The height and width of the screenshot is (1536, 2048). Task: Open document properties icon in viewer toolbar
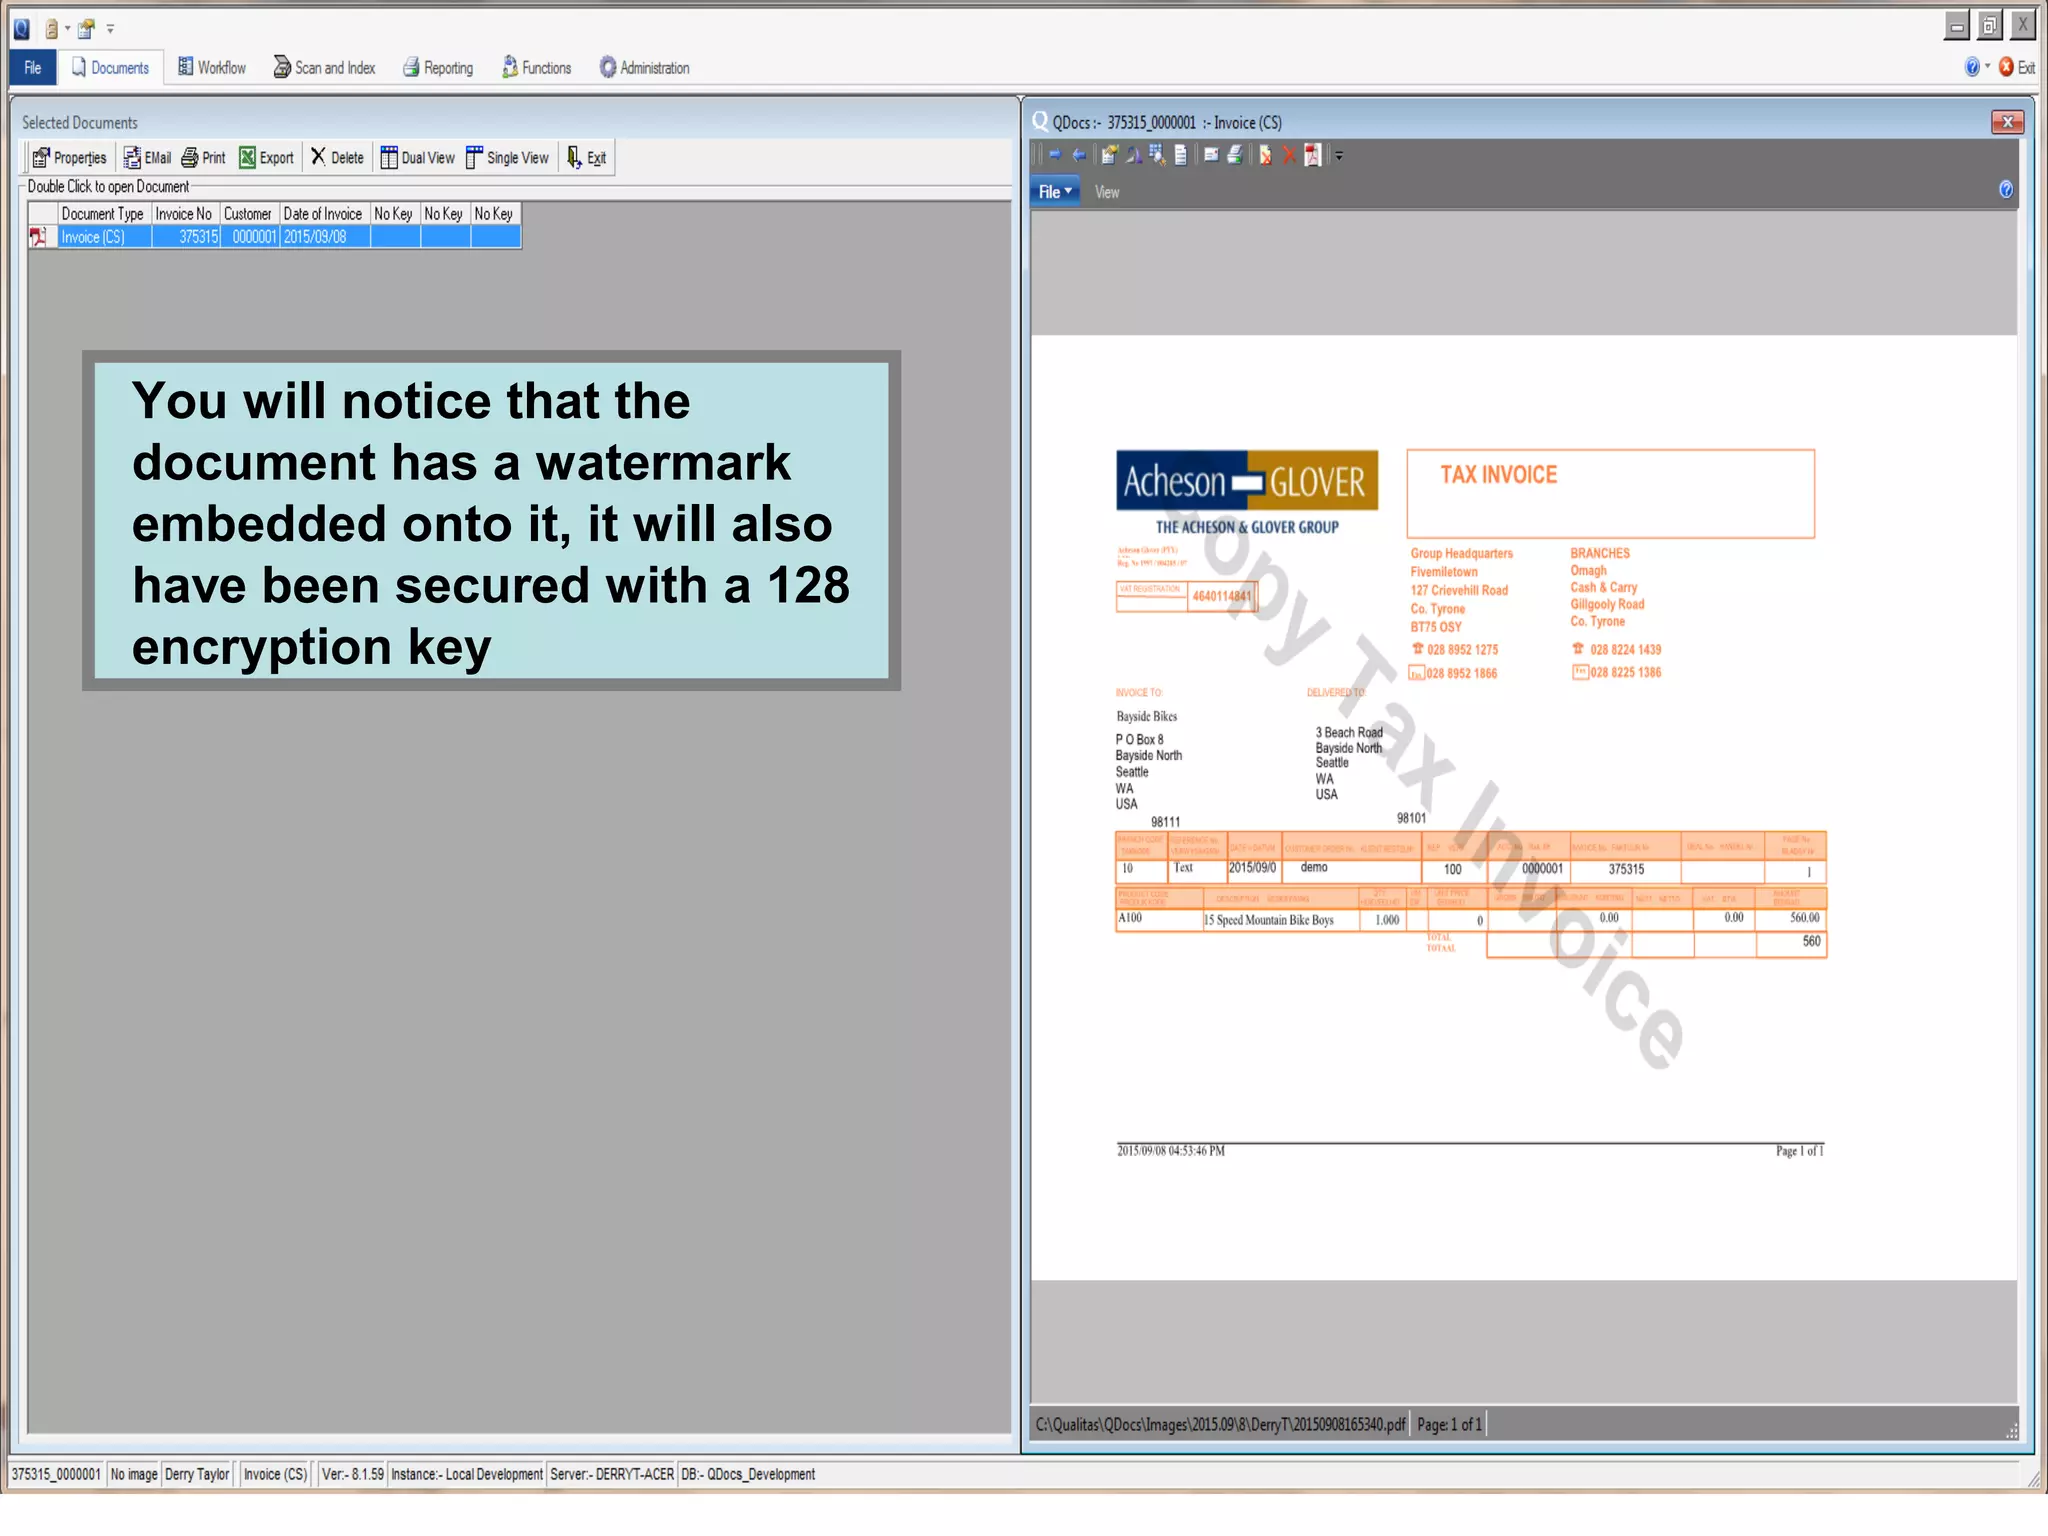click(x=1109, y=155)
